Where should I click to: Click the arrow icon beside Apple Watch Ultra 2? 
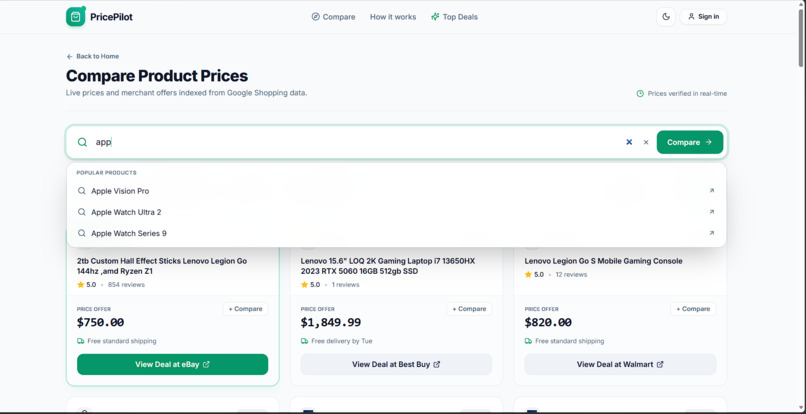711,212
